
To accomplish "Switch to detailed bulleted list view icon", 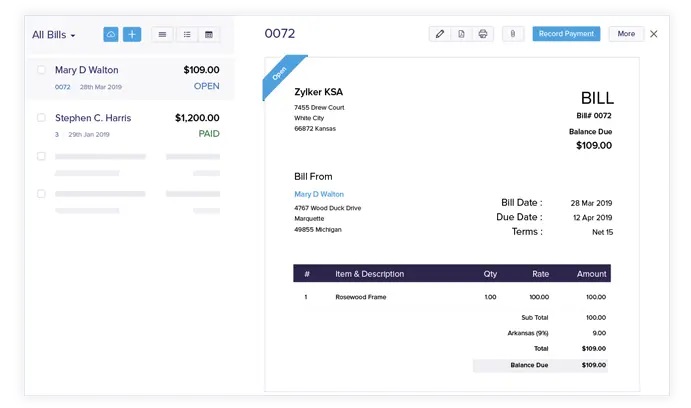I will (x=186, y=34).
